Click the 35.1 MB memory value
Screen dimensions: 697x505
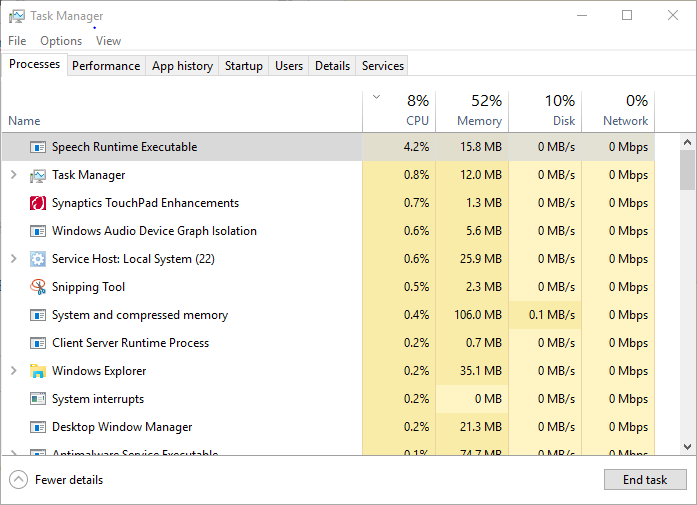pyautogui.click(x=481, y=371)
